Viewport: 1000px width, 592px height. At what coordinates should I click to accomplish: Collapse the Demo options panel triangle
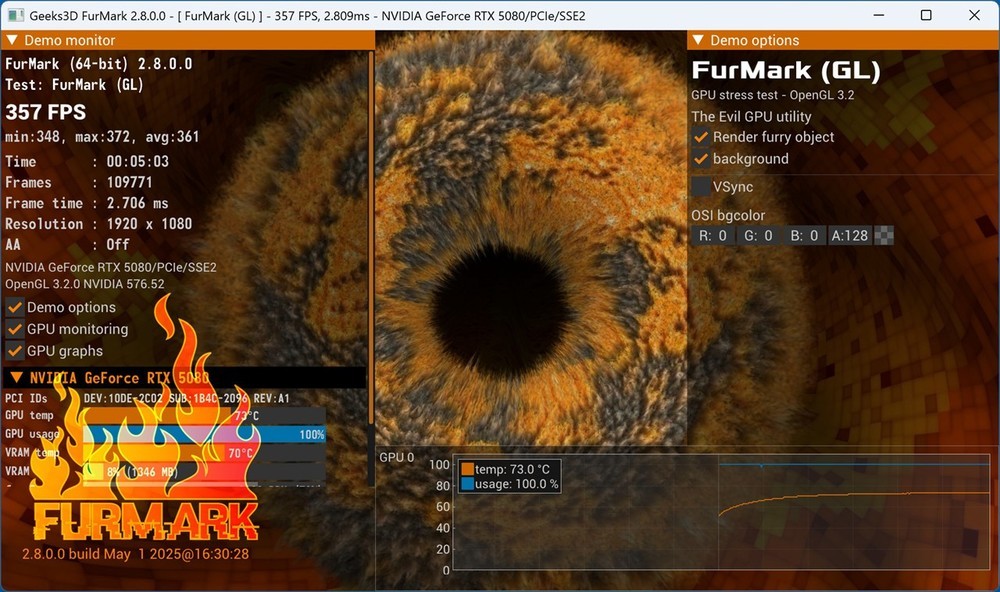click(698, 40)
